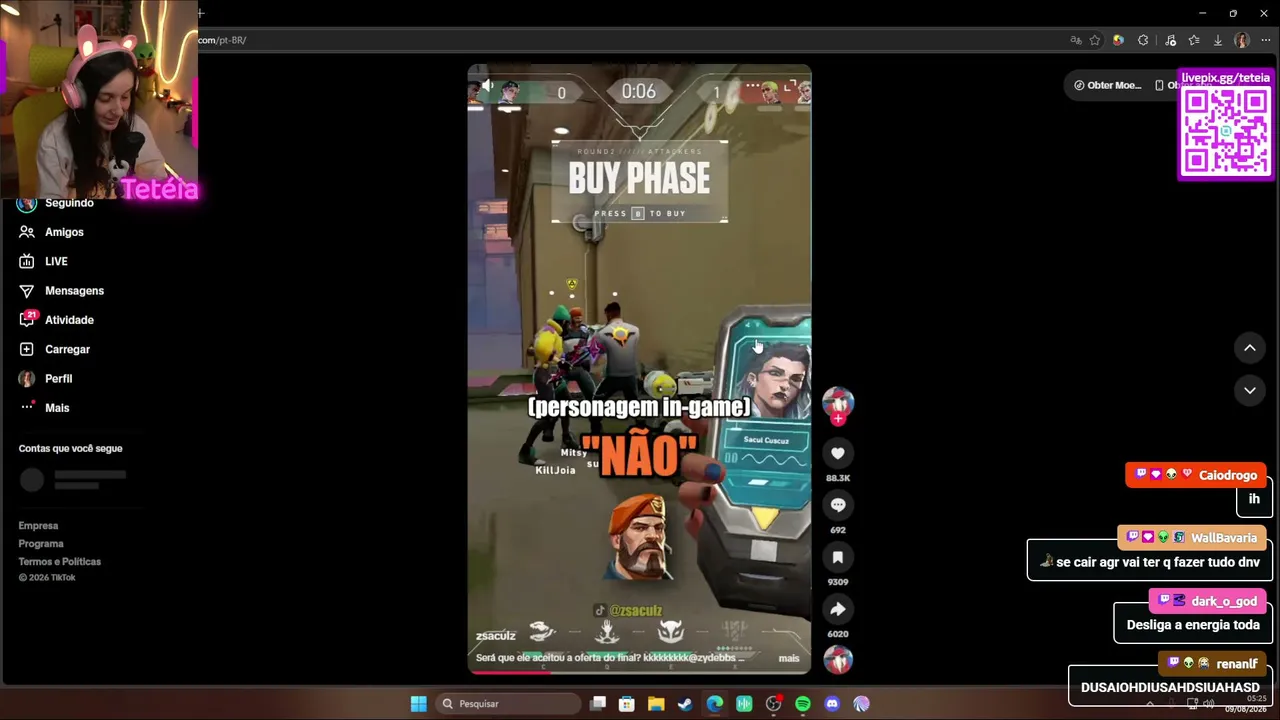Click the Obter Moedas button
Viewport: 1280px width, 720px height.
point(1108,85)
